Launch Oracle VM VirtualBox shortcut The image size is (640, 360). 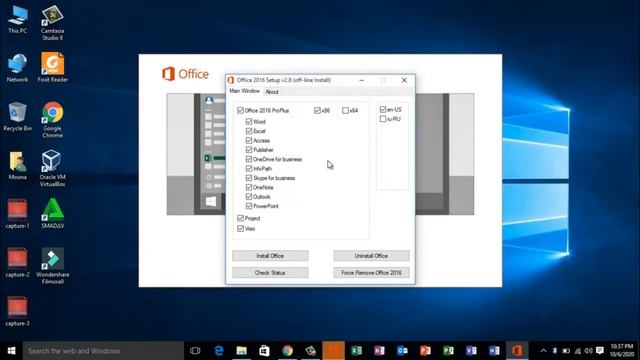[52, 168]
